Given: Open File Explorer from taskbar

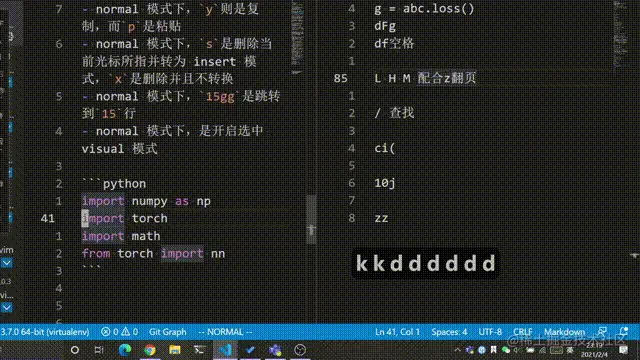Looking at the screenshot, I should pos(175,350).
